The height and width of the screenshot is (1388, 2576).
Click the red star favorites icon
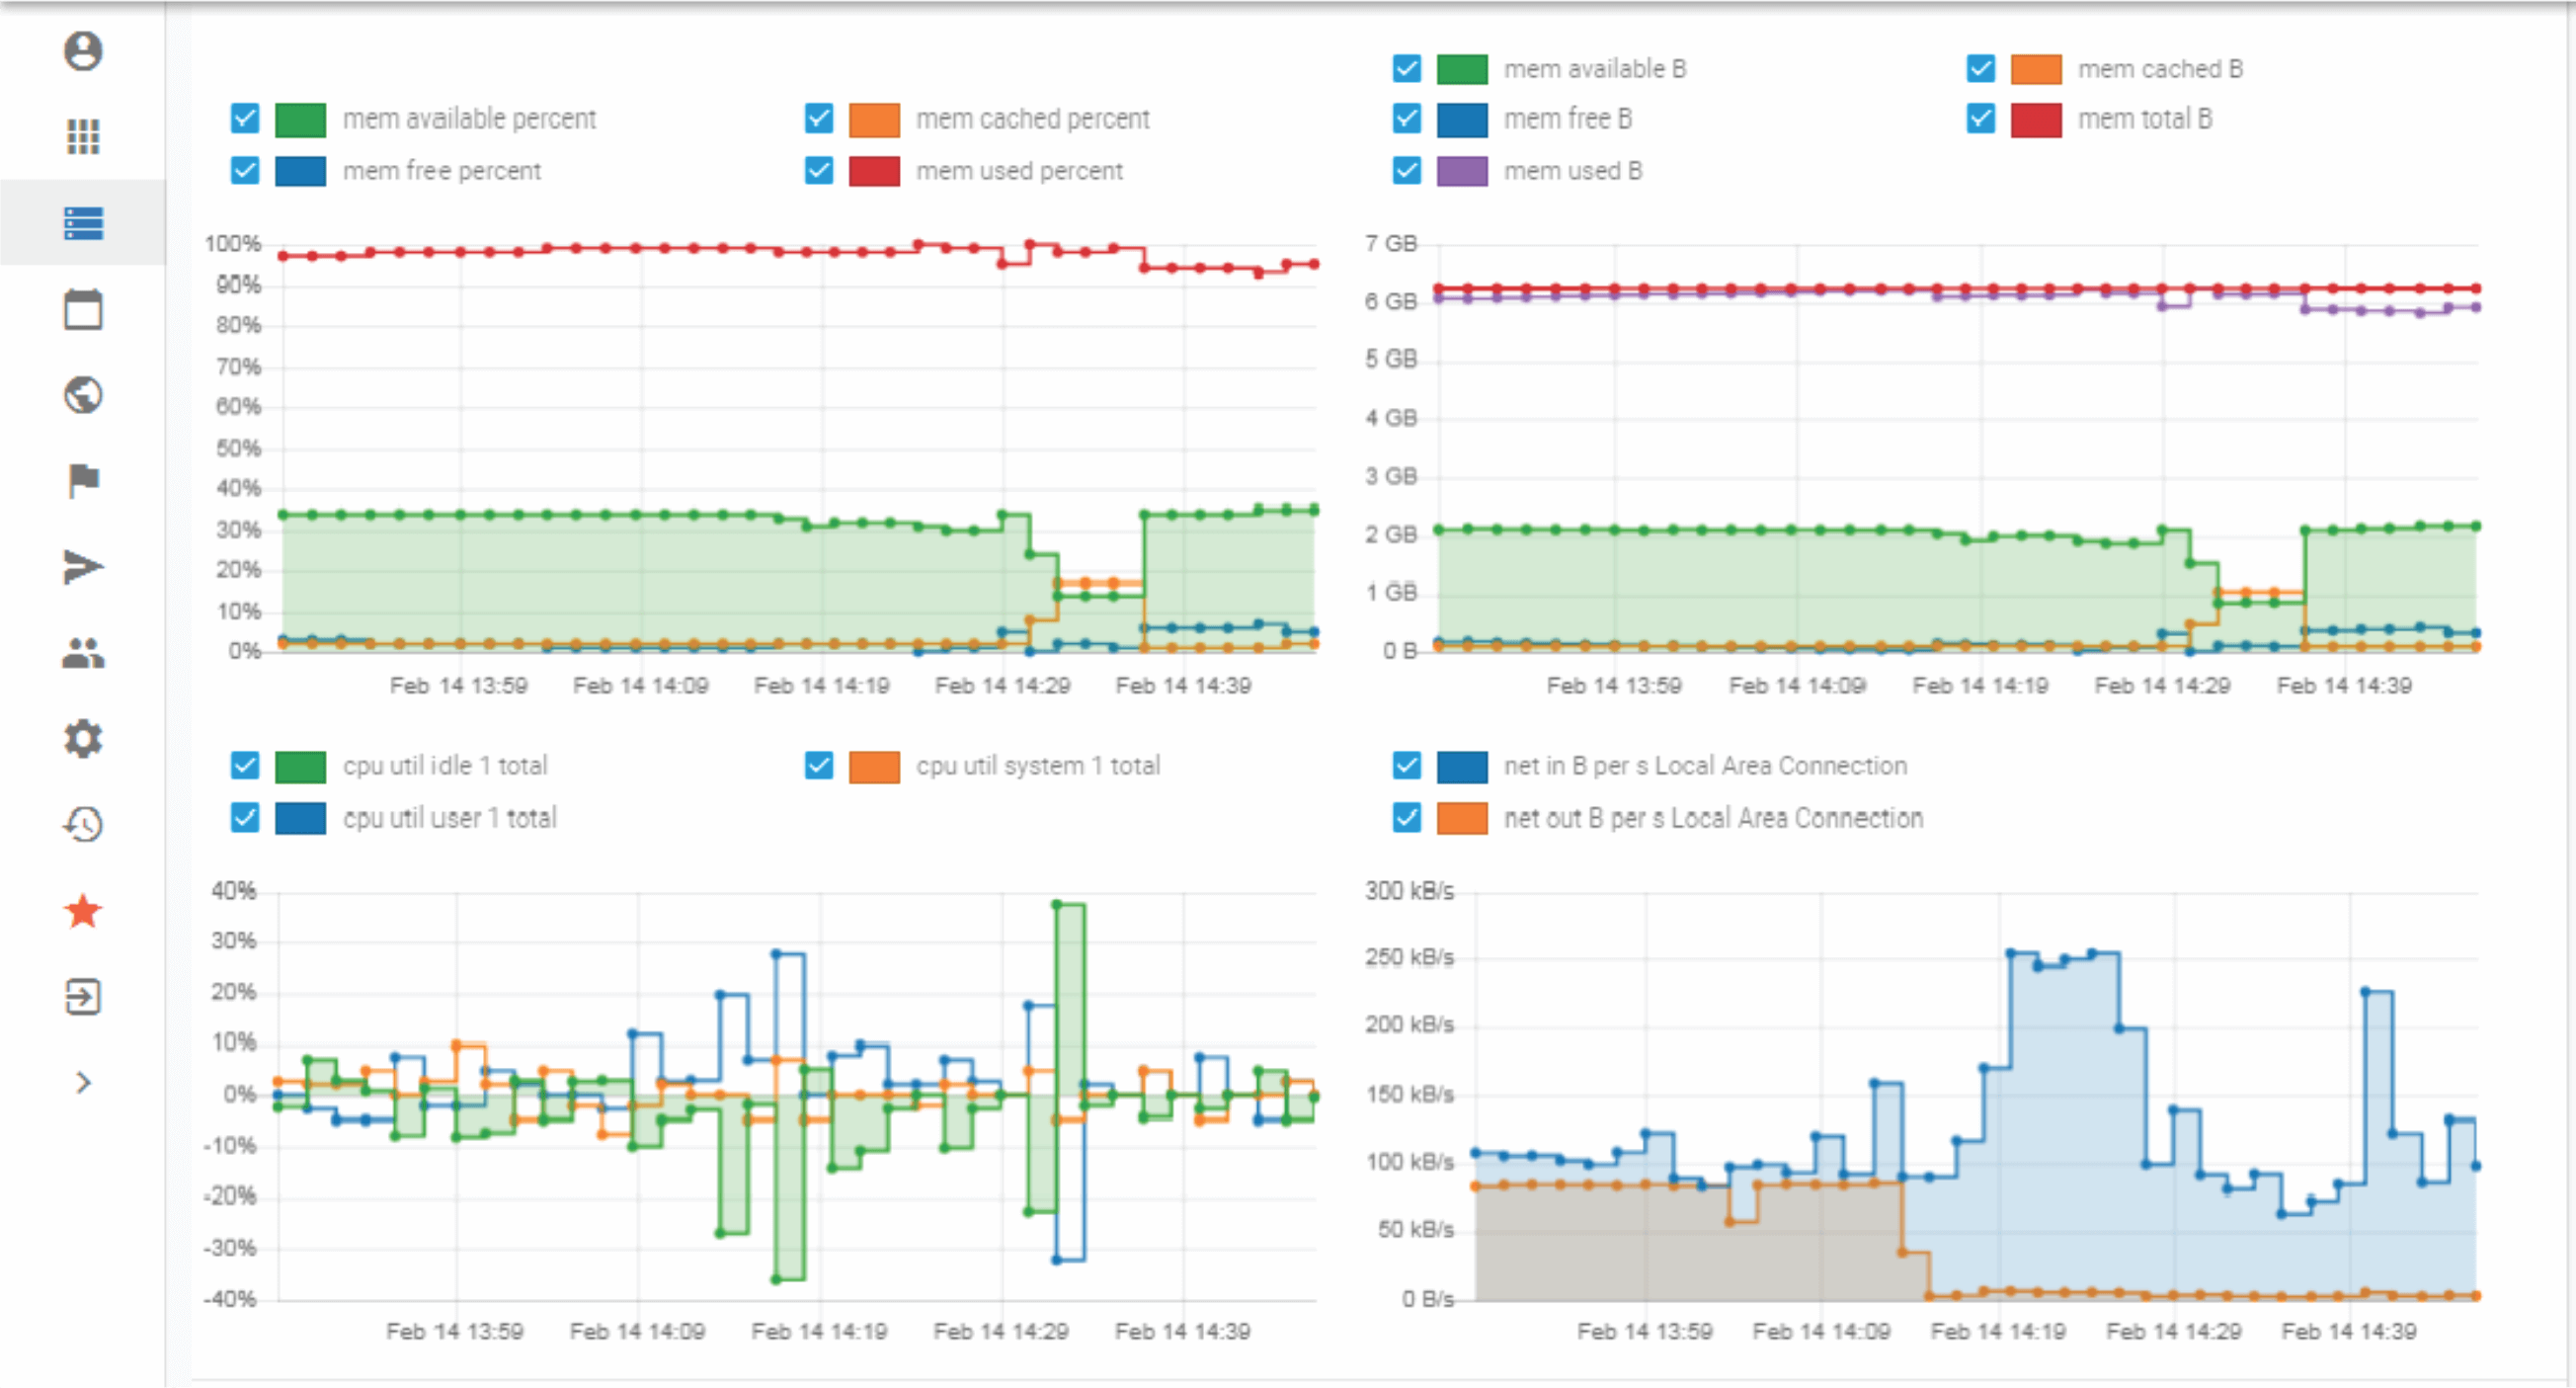click(83, 911)
